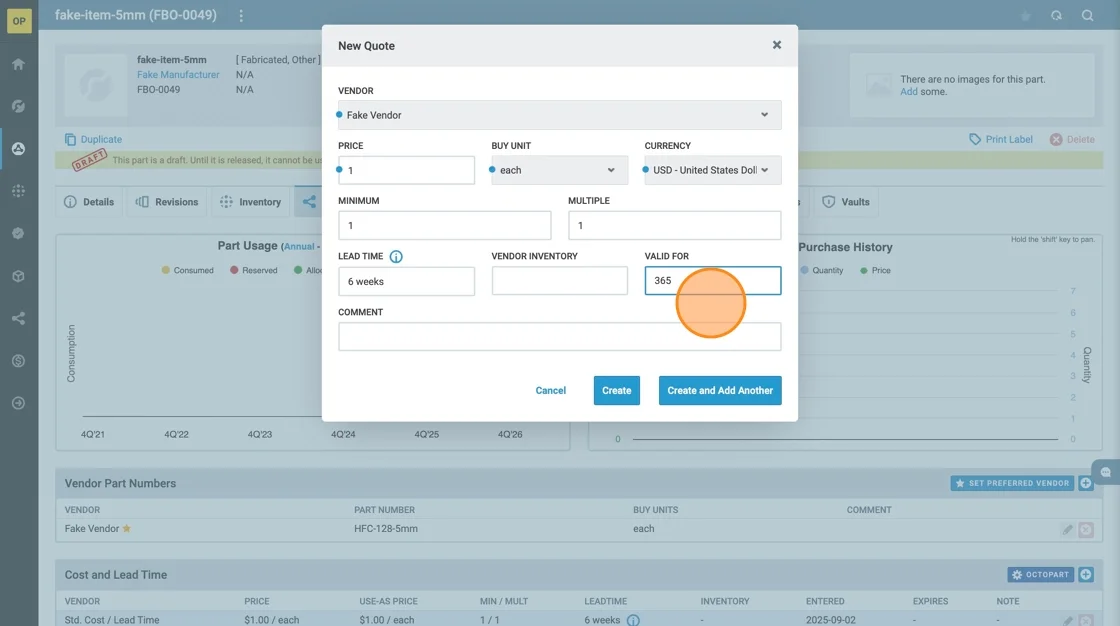Add a new Vendor Part Number with plus icon
Viewport: 1120px width, 626px height.
[1086, 483]
